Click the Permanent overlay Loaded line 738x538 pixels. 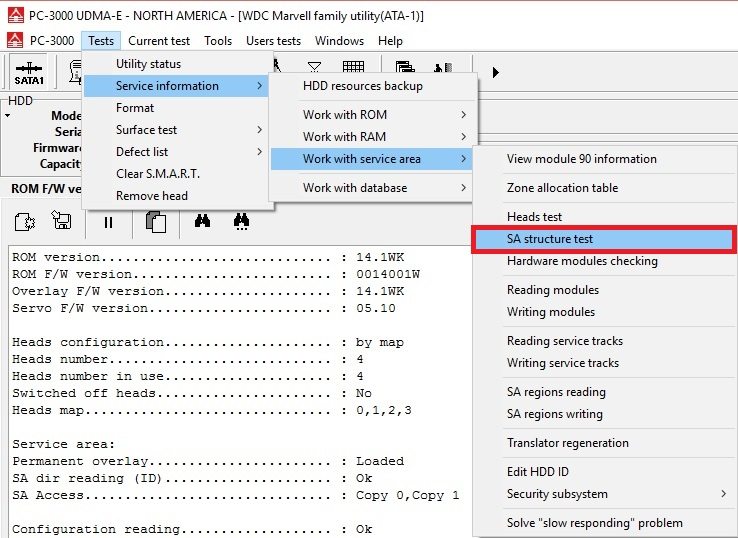tap(208, 461)
